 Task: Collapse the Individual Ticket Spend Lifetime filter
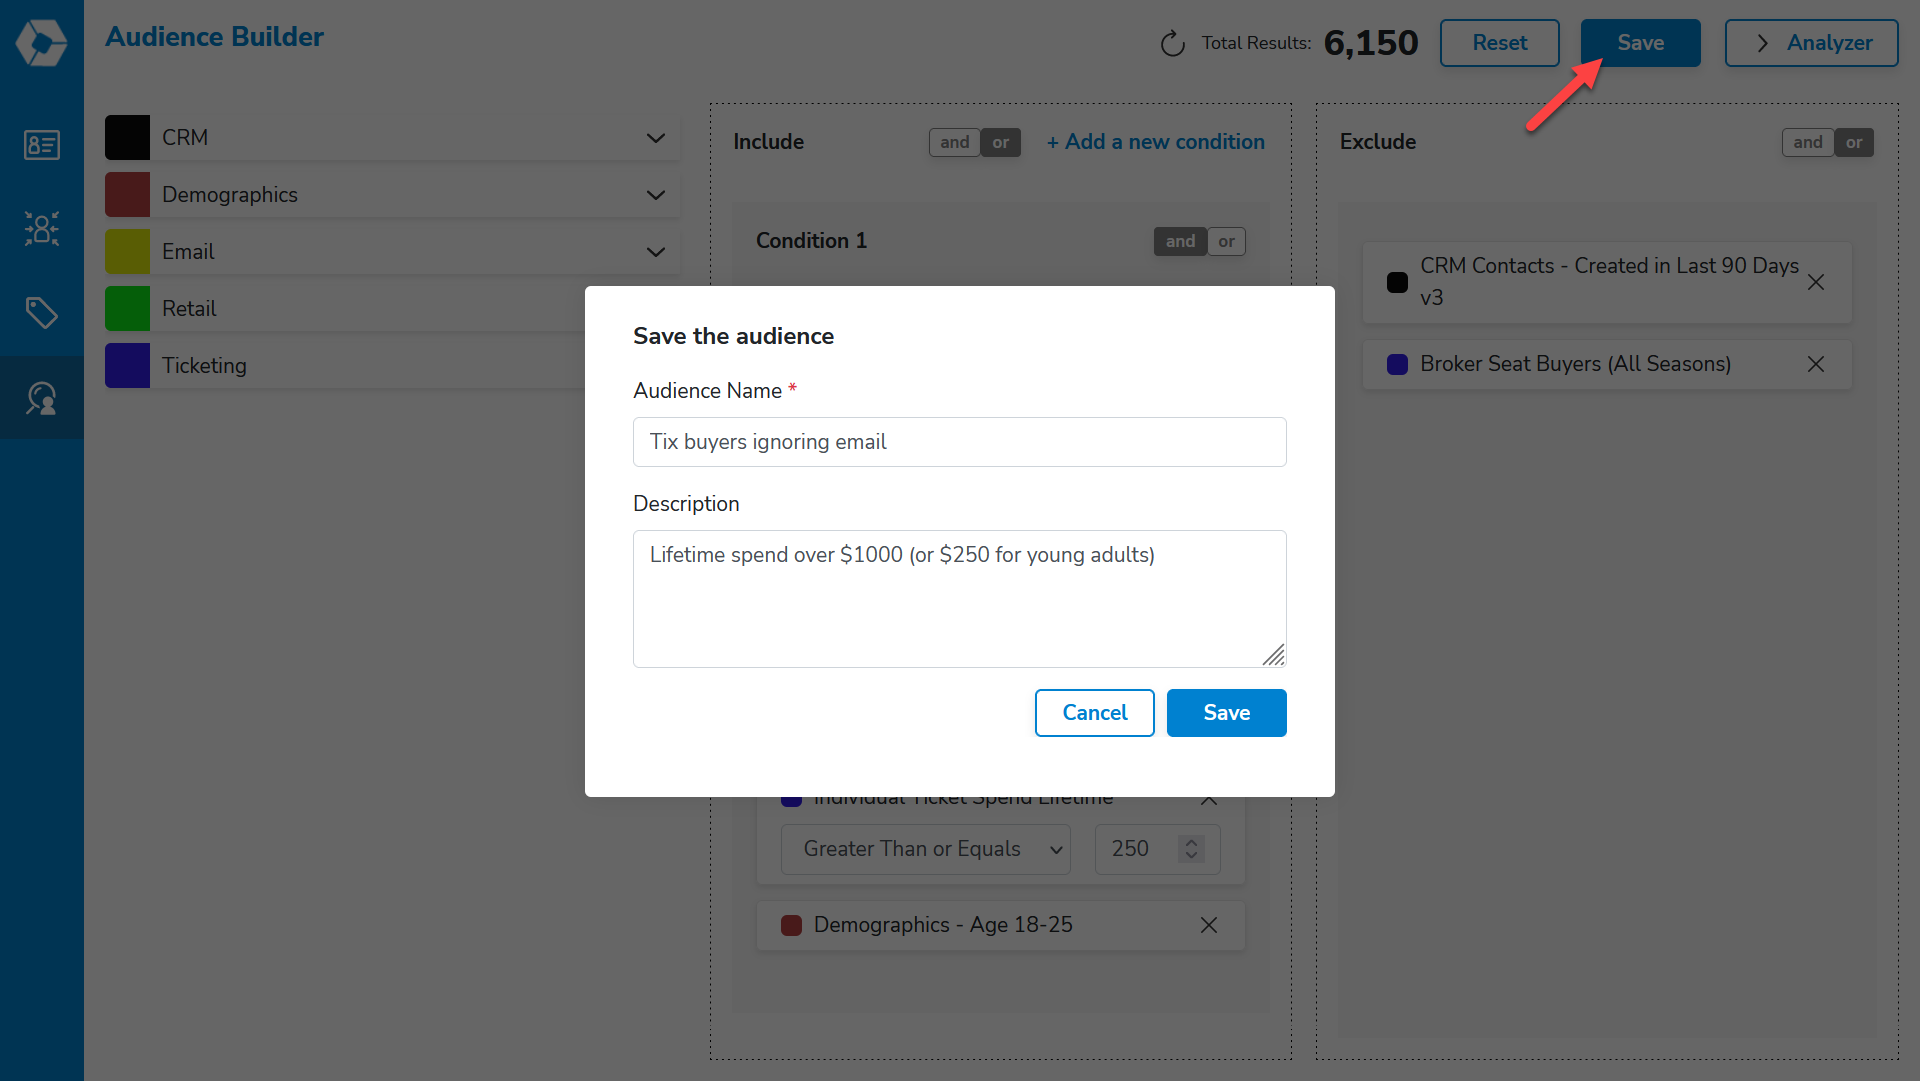click(x=1208, y=800)
